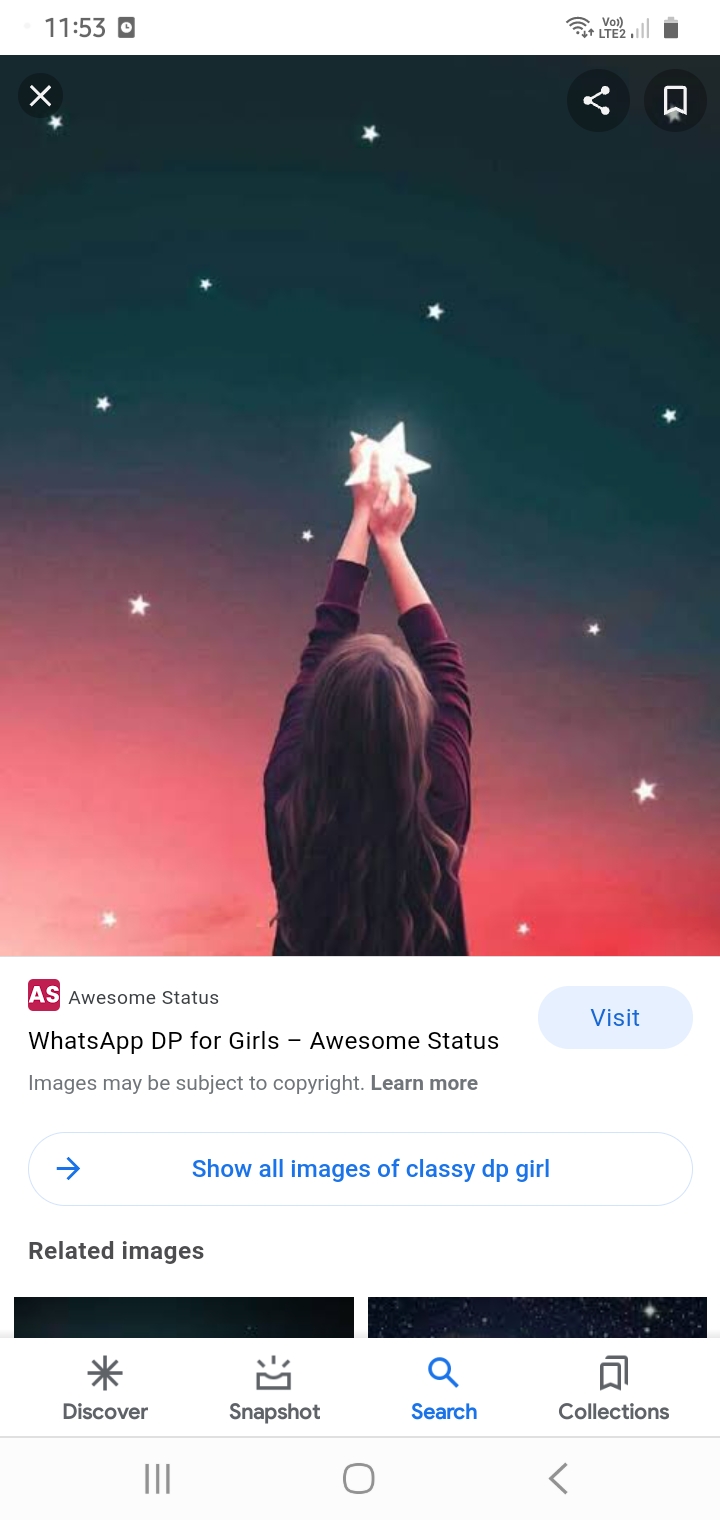720x1520 pixels.
Task: Tap the main star-holding girl image
Action: click(360, 506)
